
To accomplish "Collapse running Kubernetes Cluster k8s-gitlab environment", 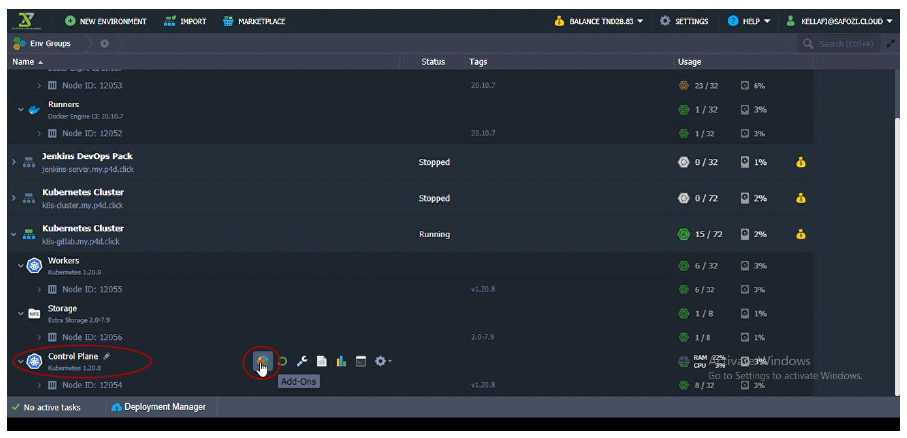I will pyautogui.click(x=14, y=234).
